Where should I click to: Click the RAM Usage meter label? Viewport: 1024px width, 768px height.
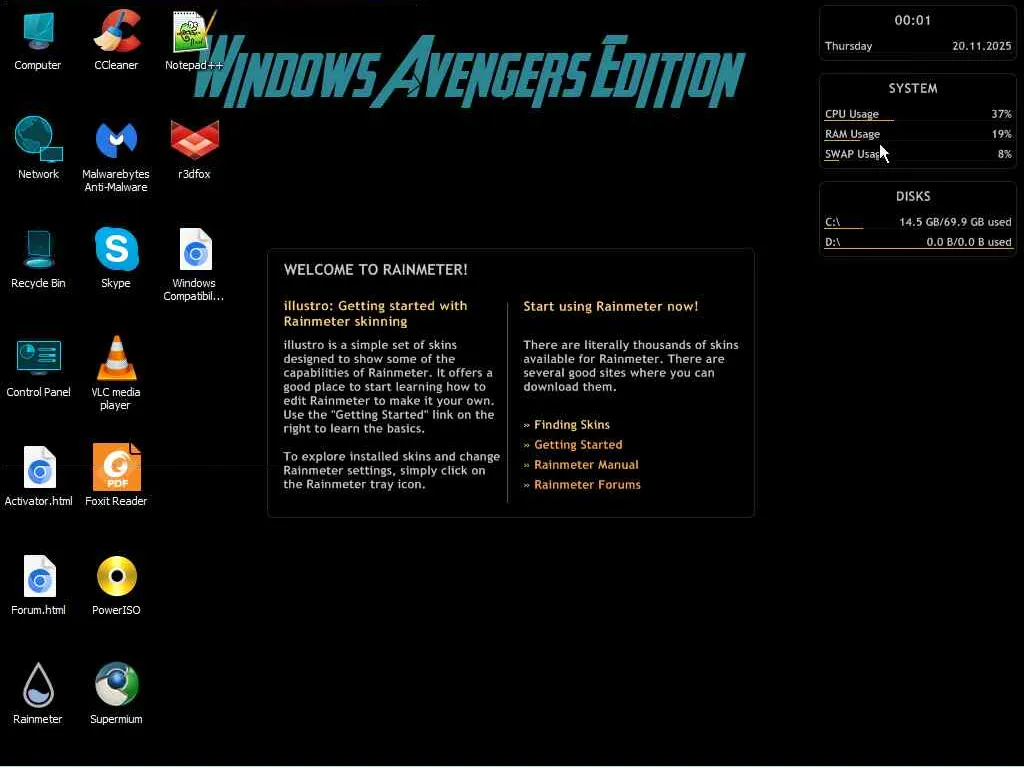[852, 134]
